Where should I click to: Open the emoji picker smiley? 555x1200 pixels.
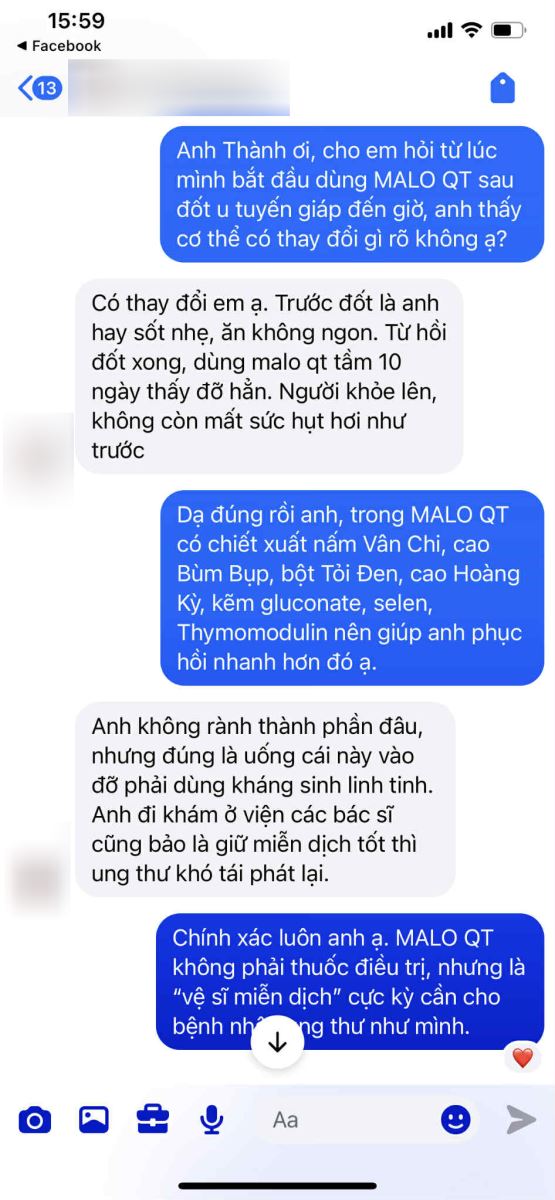click(456, 1119)
